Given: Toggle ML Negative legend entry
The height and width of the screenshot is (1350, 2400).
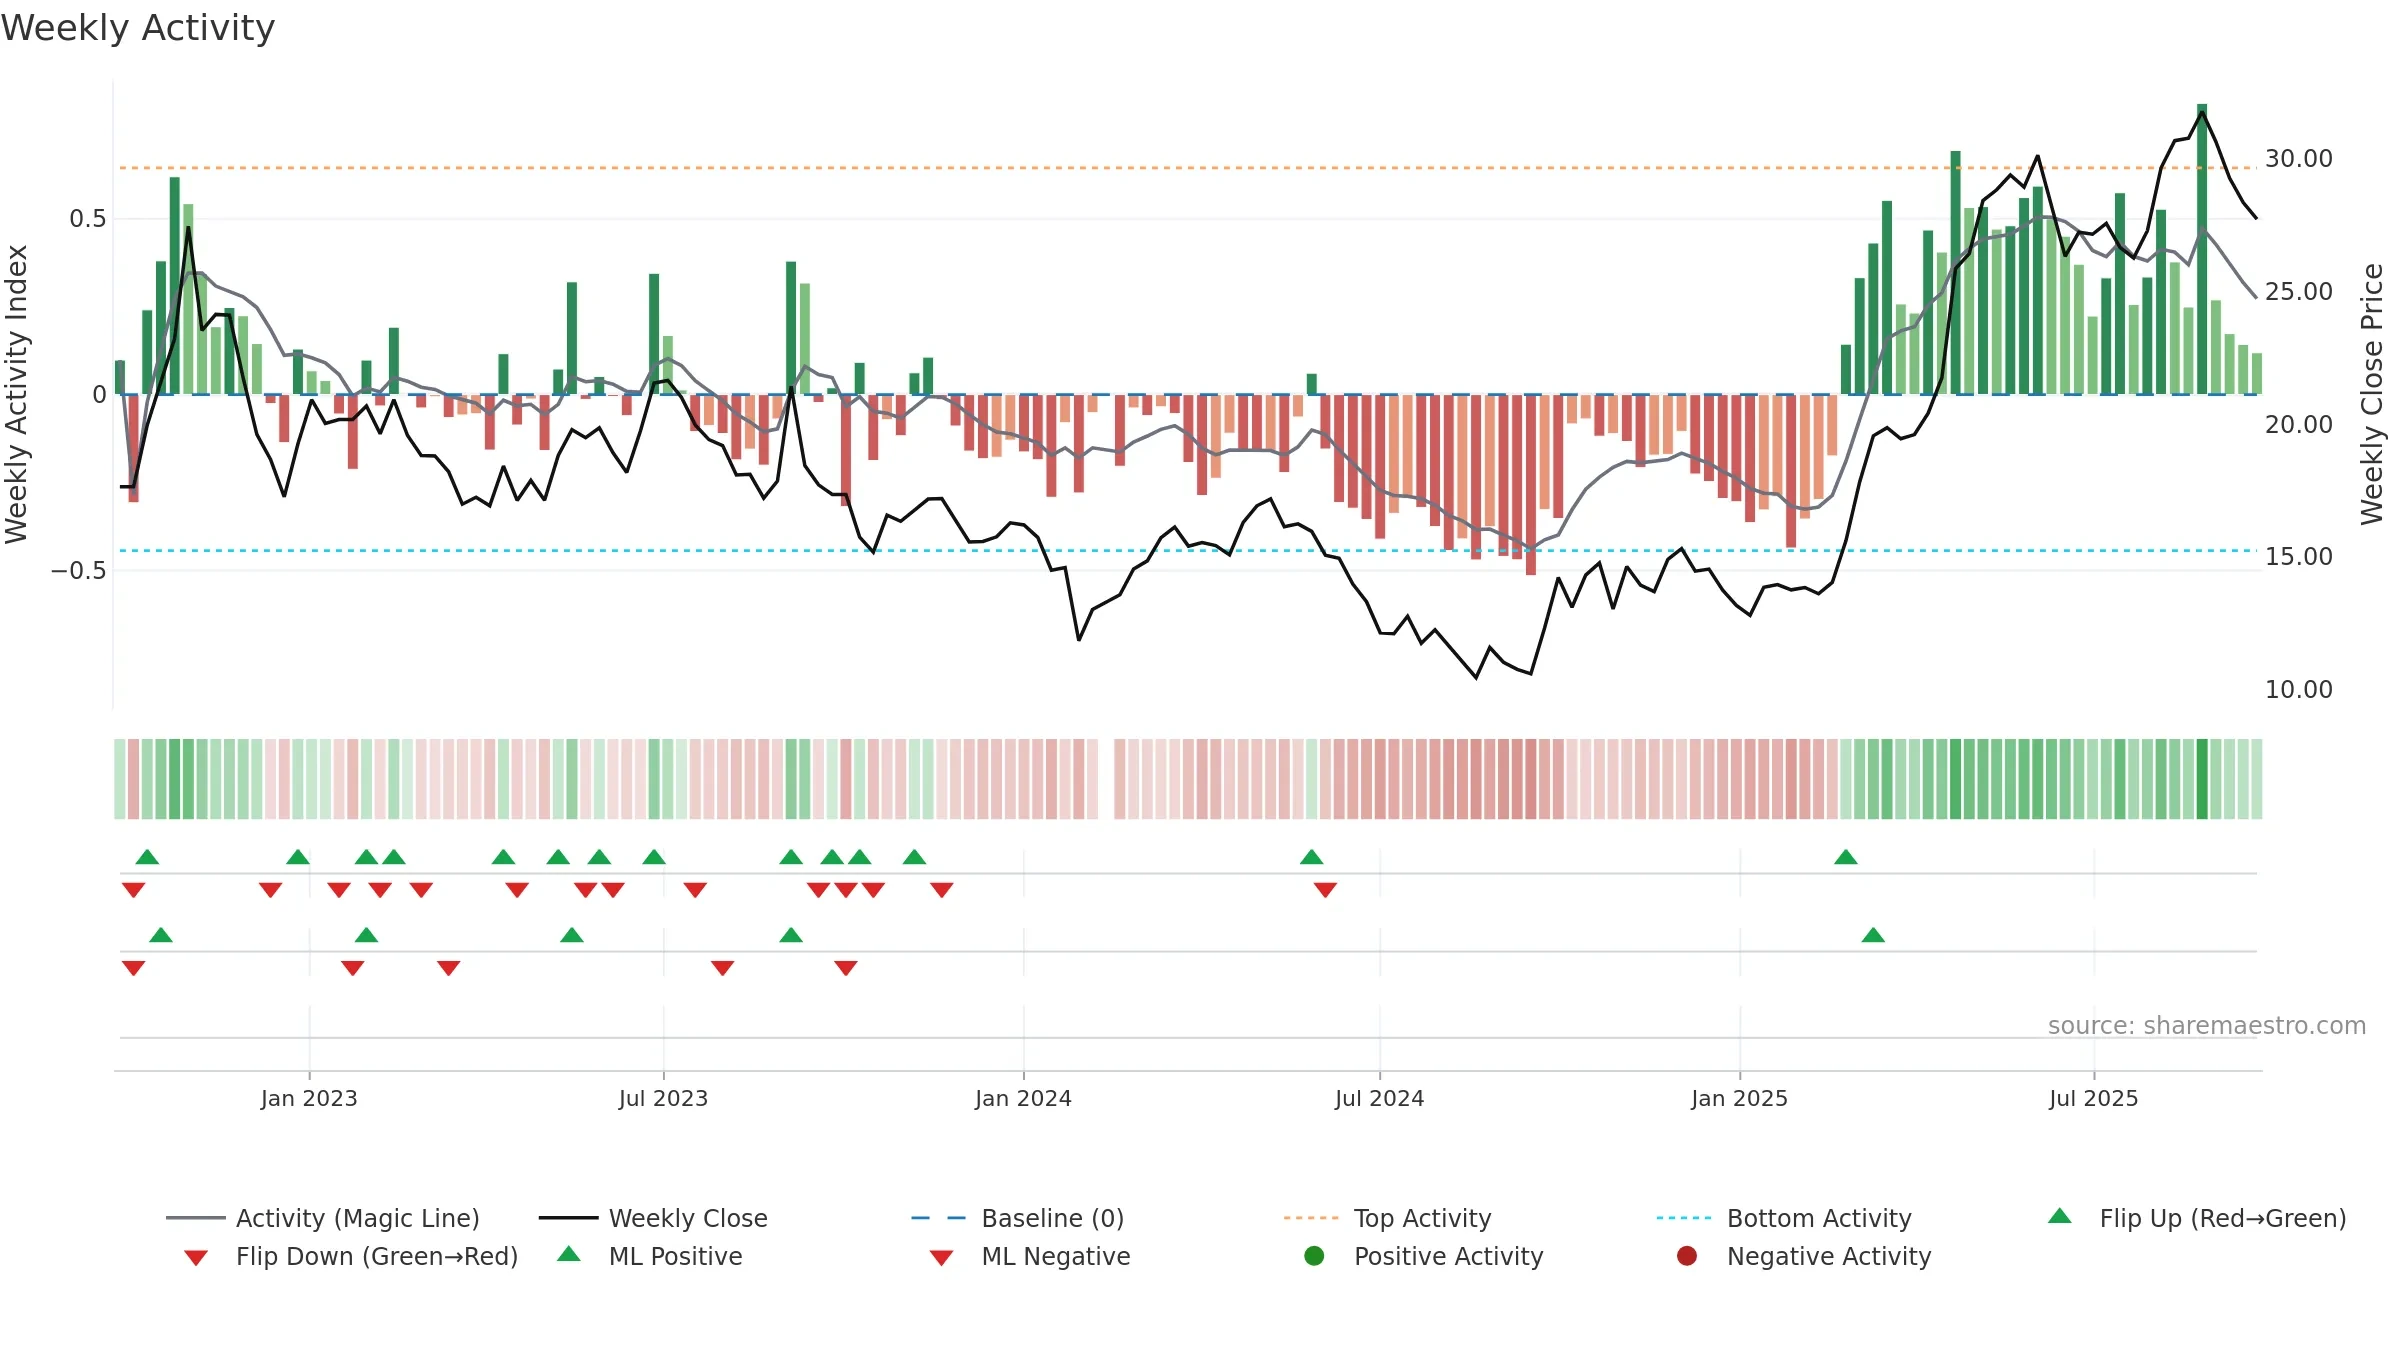Looking at the screenshot, I should point(1029,1256).
